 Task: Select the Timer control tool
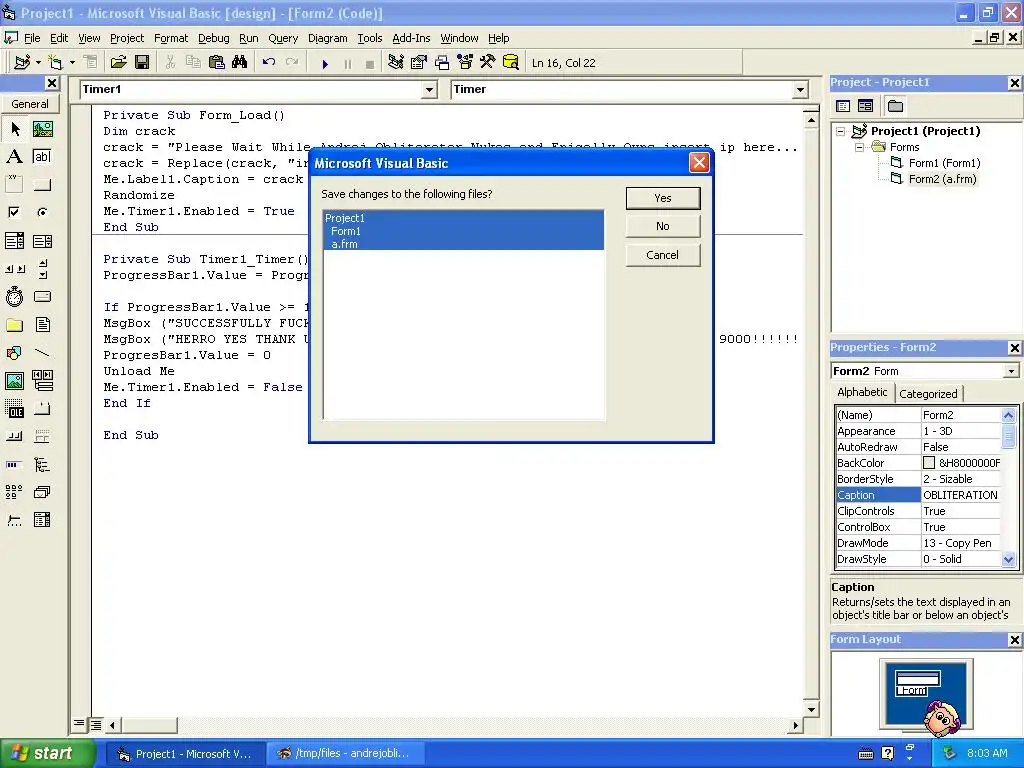pyautogui.click(x=14, y=296)
